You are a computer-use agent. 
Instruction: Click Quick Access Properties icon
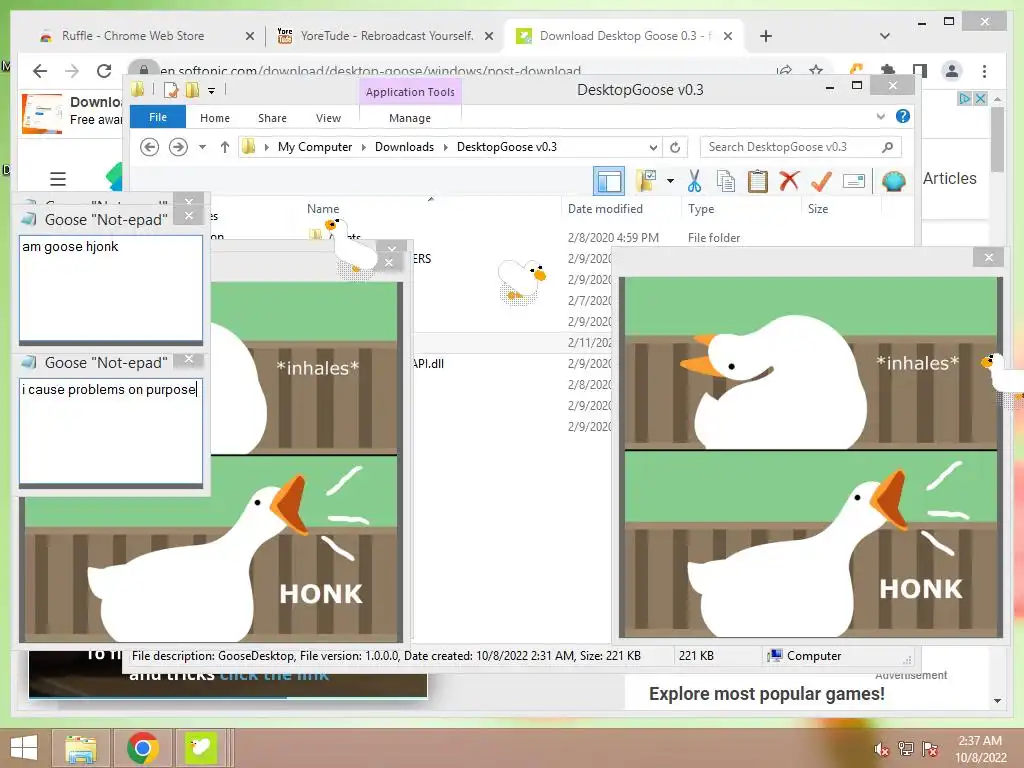[171, 90]
